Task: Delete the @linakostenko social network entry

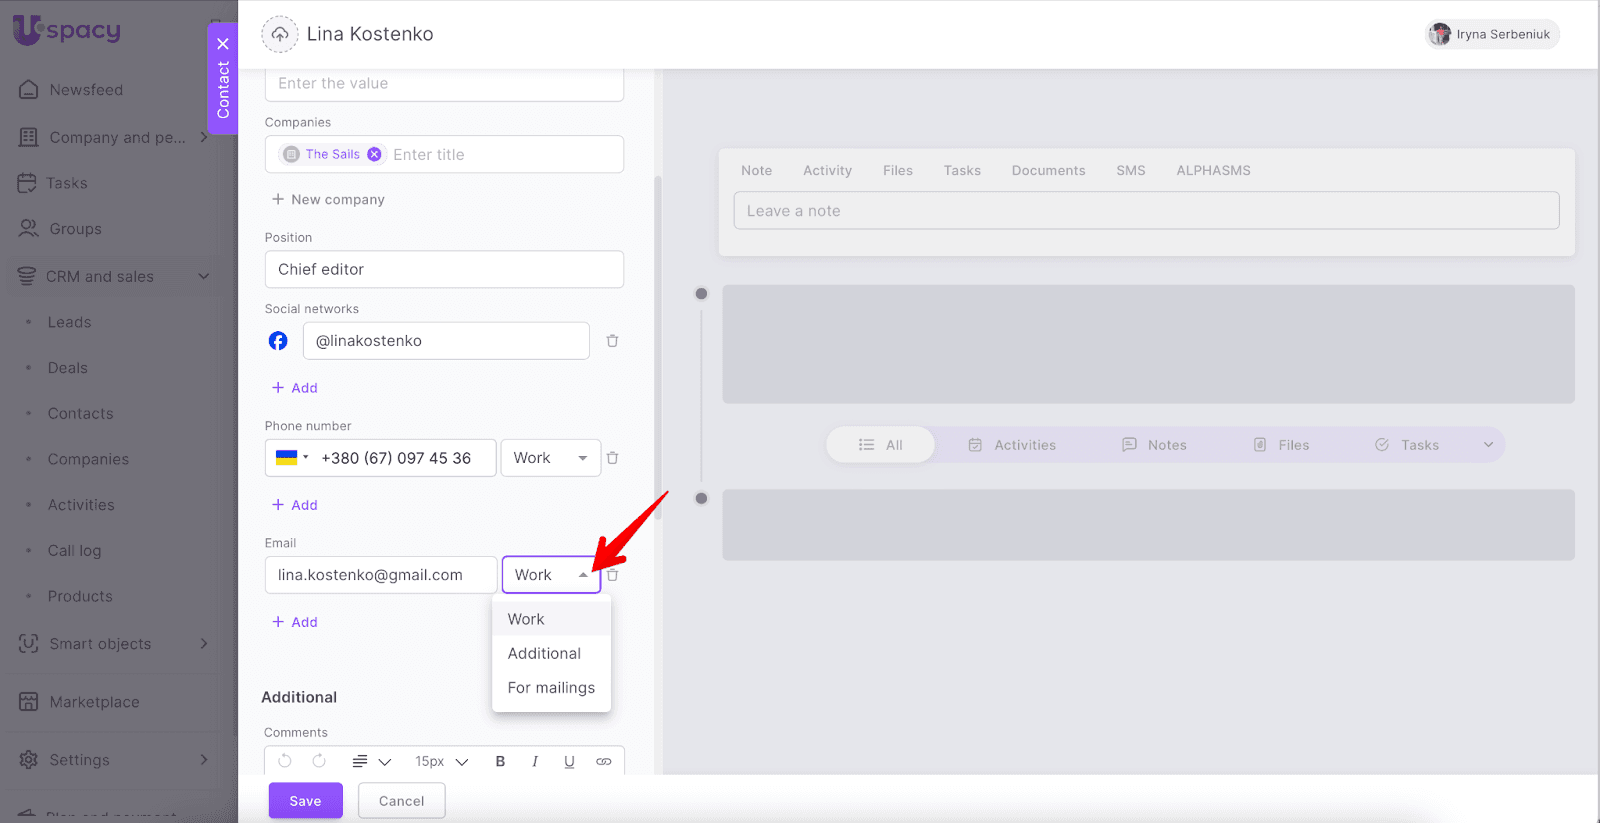Action: click(612, 341)
